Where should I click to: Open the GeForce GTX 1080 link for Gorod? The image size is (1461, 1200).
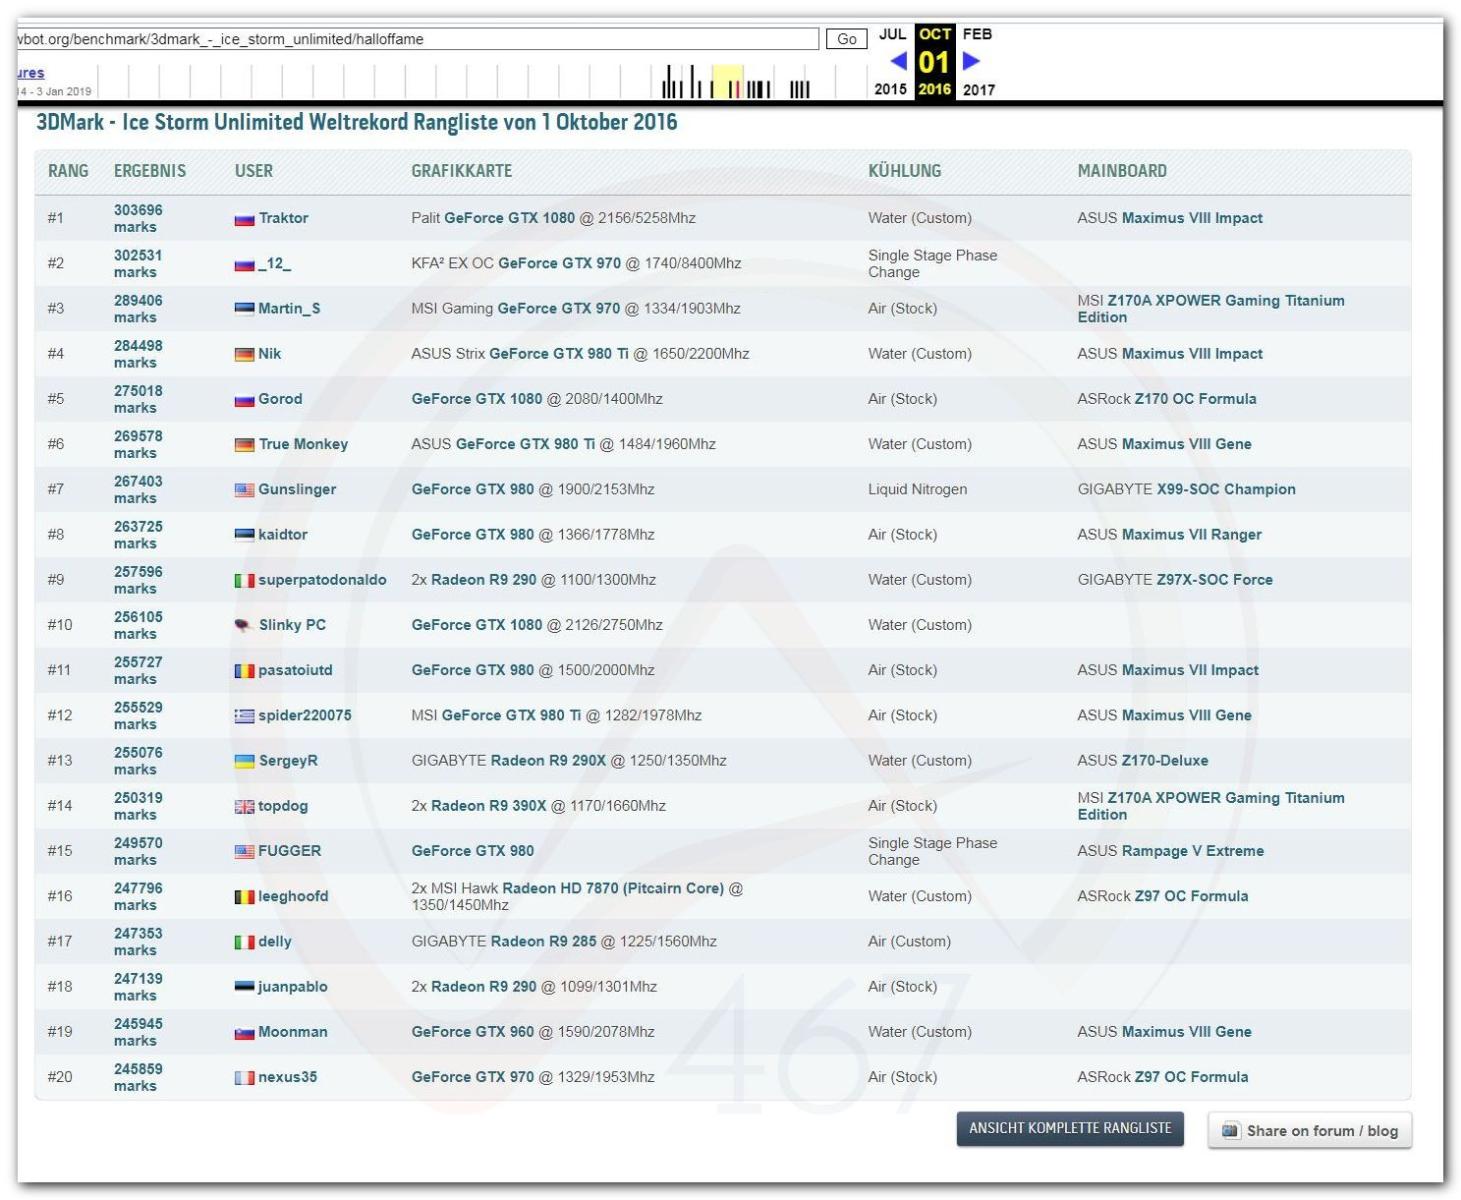(x=477, y=399)
